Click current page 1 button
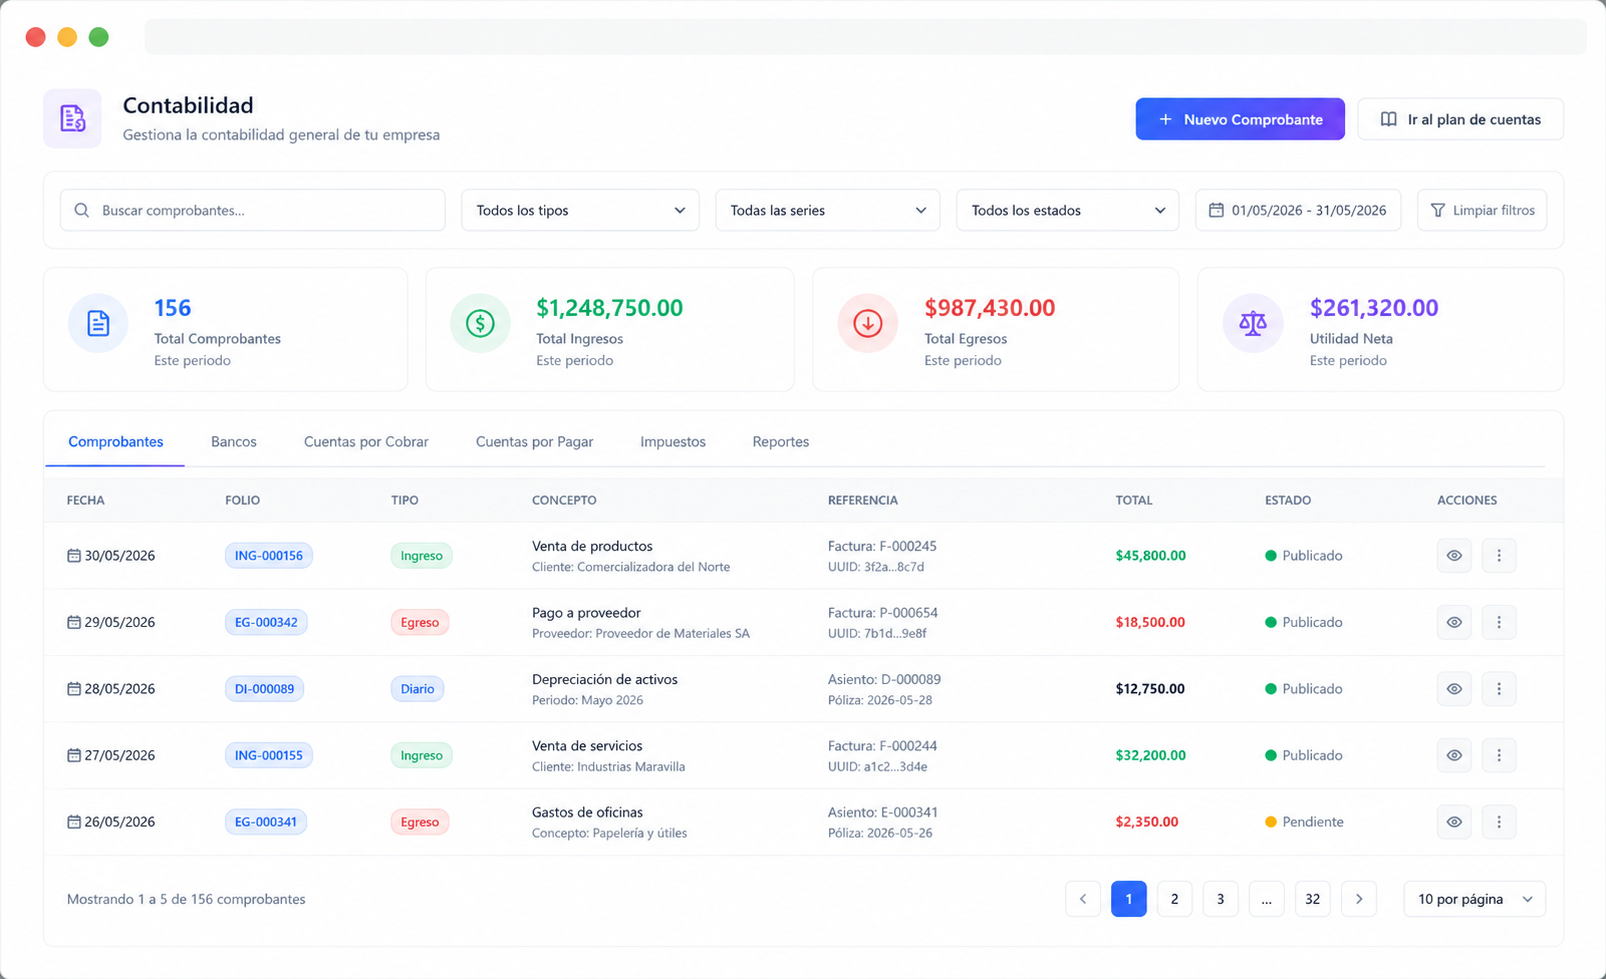 coord(1128,899)
